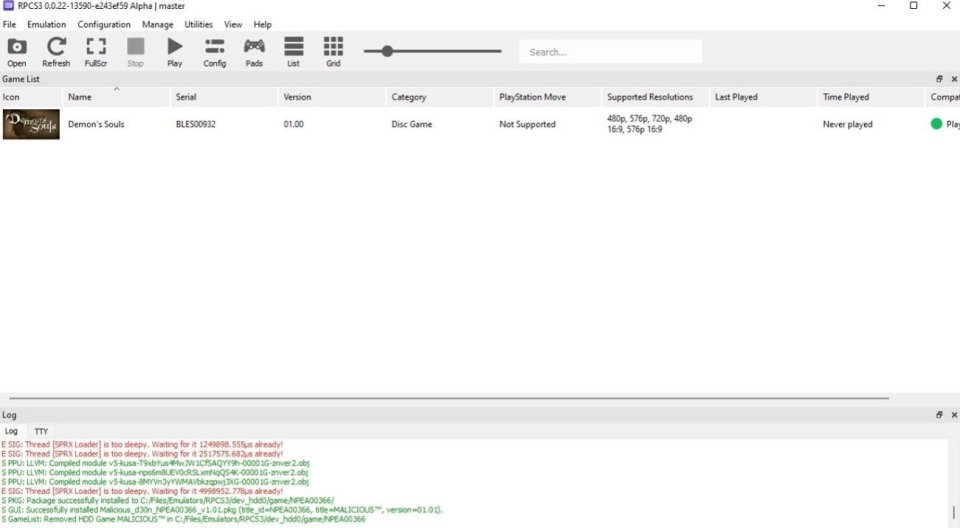Open the Config settings icon
This screenshot has width=960, height=528.
click(x=214, y=51)
